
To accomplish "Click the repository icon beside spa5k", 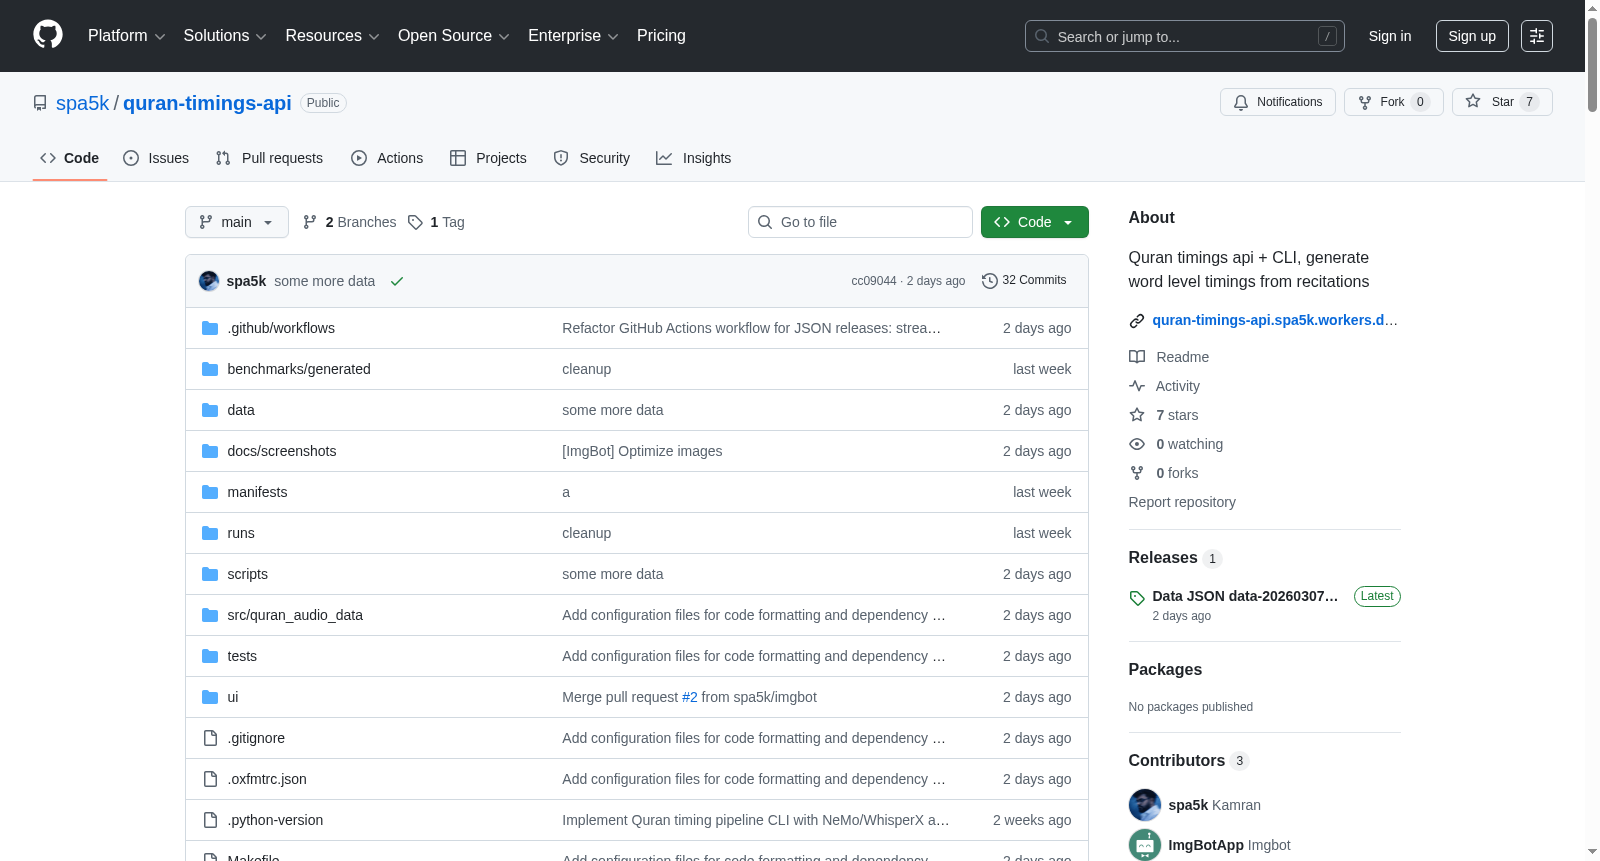I will click(40, 103).
